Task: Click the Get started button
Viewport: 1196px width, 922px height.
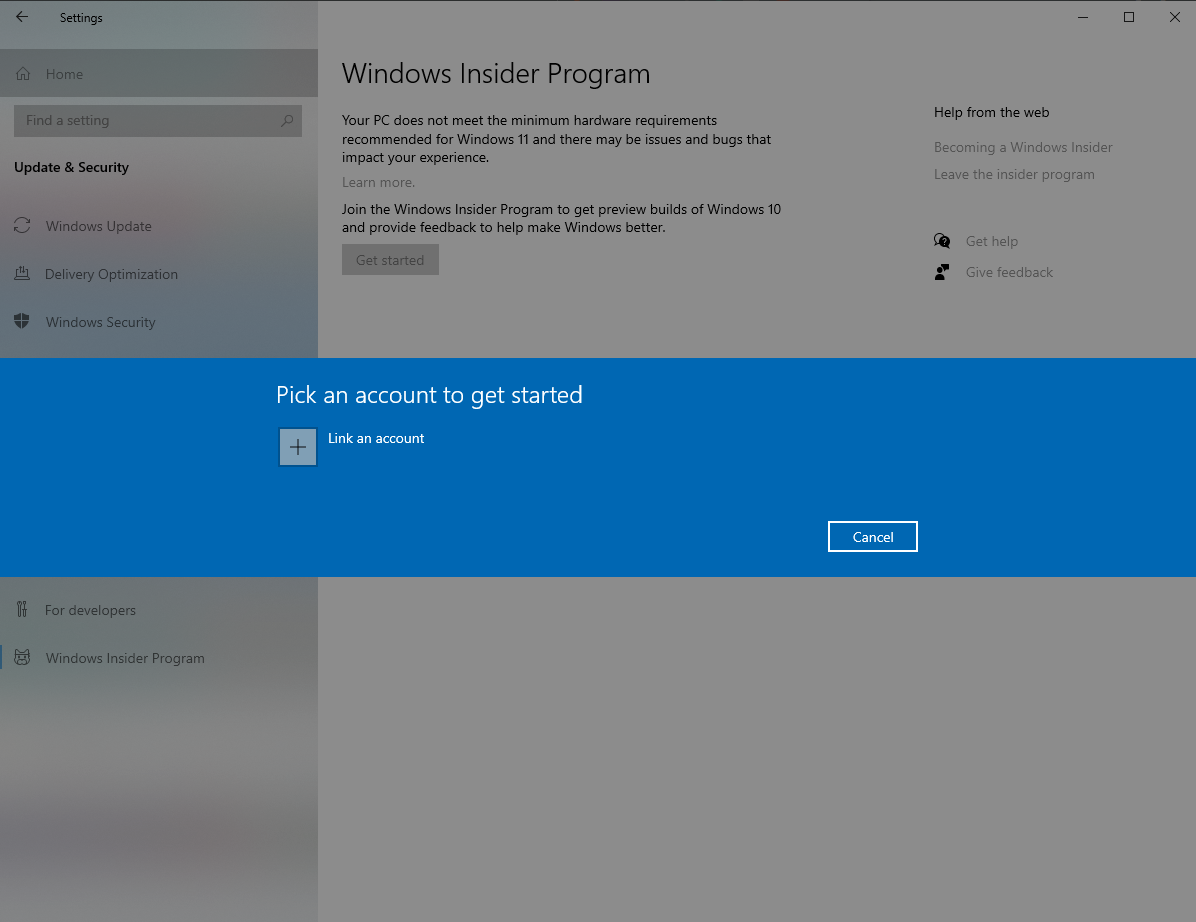Action: coord(390,260)
